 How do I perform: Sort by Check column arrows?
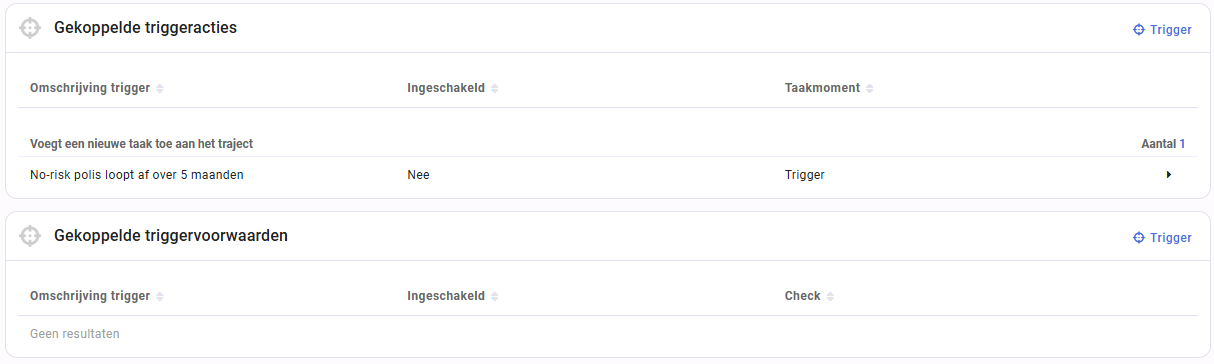(x=830, y=296)
